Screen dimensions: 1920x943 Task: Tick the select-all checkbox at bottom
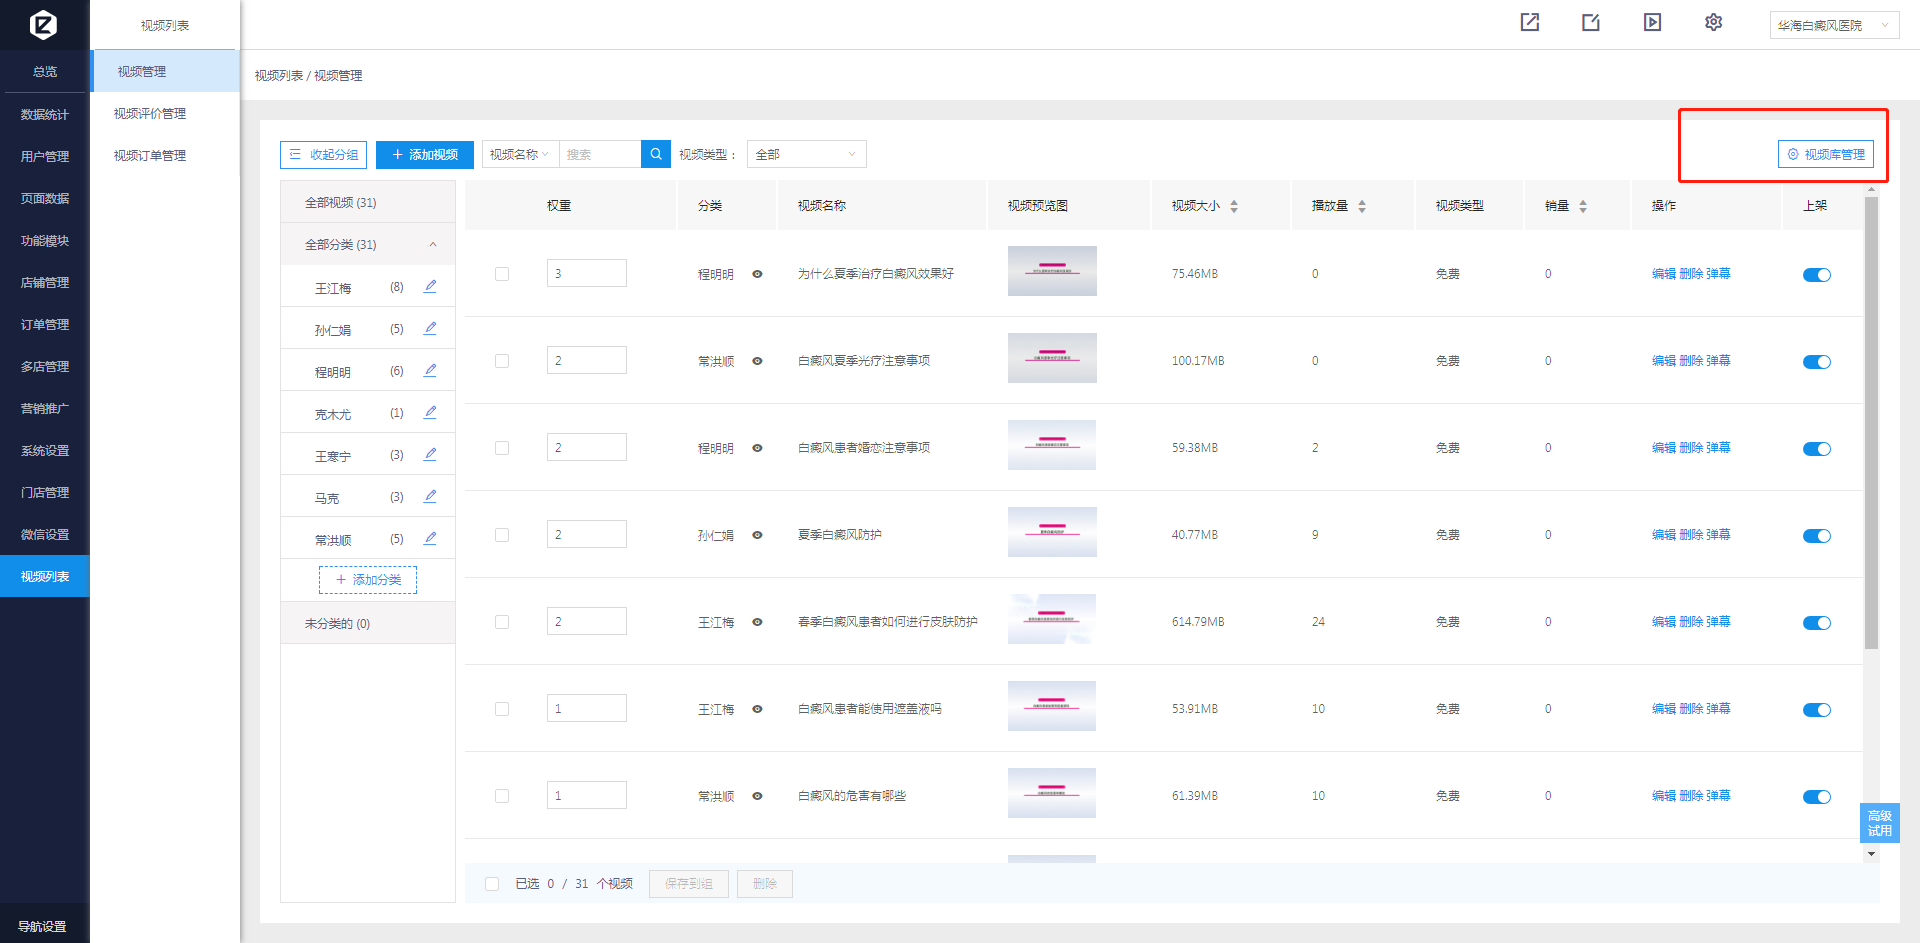492,884
